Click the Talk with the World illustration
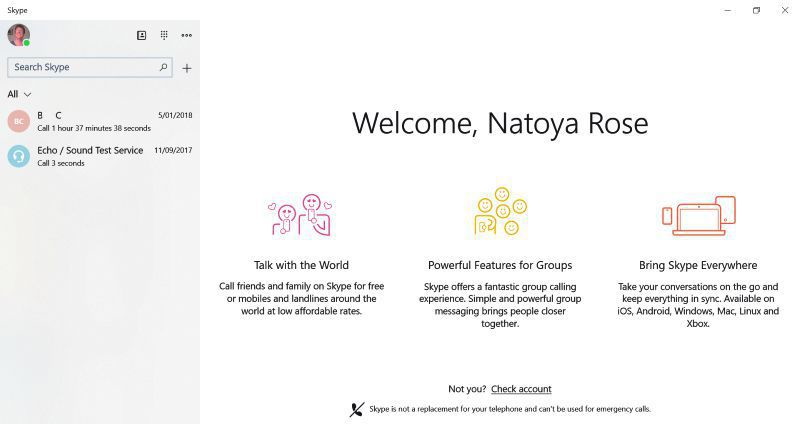 pyautogui.click(x=301, y=215)
